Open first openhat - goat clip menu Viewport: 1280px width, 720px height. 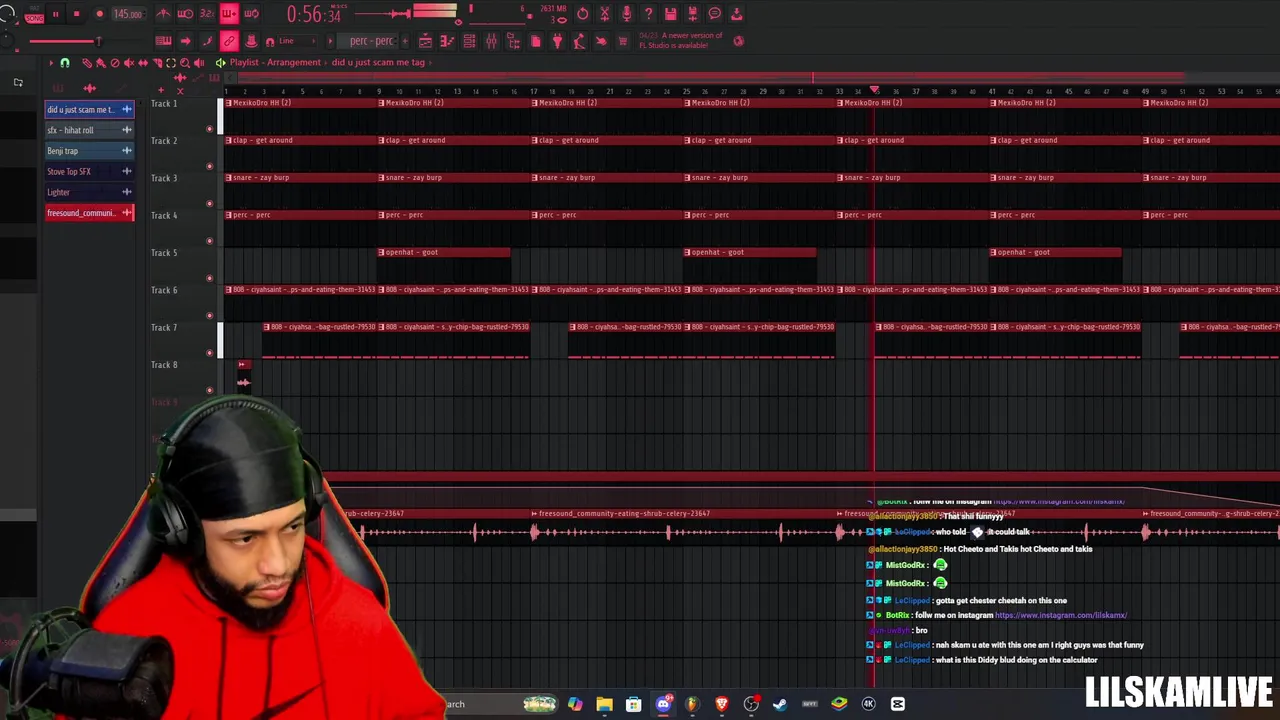click(x=382, y=252)
